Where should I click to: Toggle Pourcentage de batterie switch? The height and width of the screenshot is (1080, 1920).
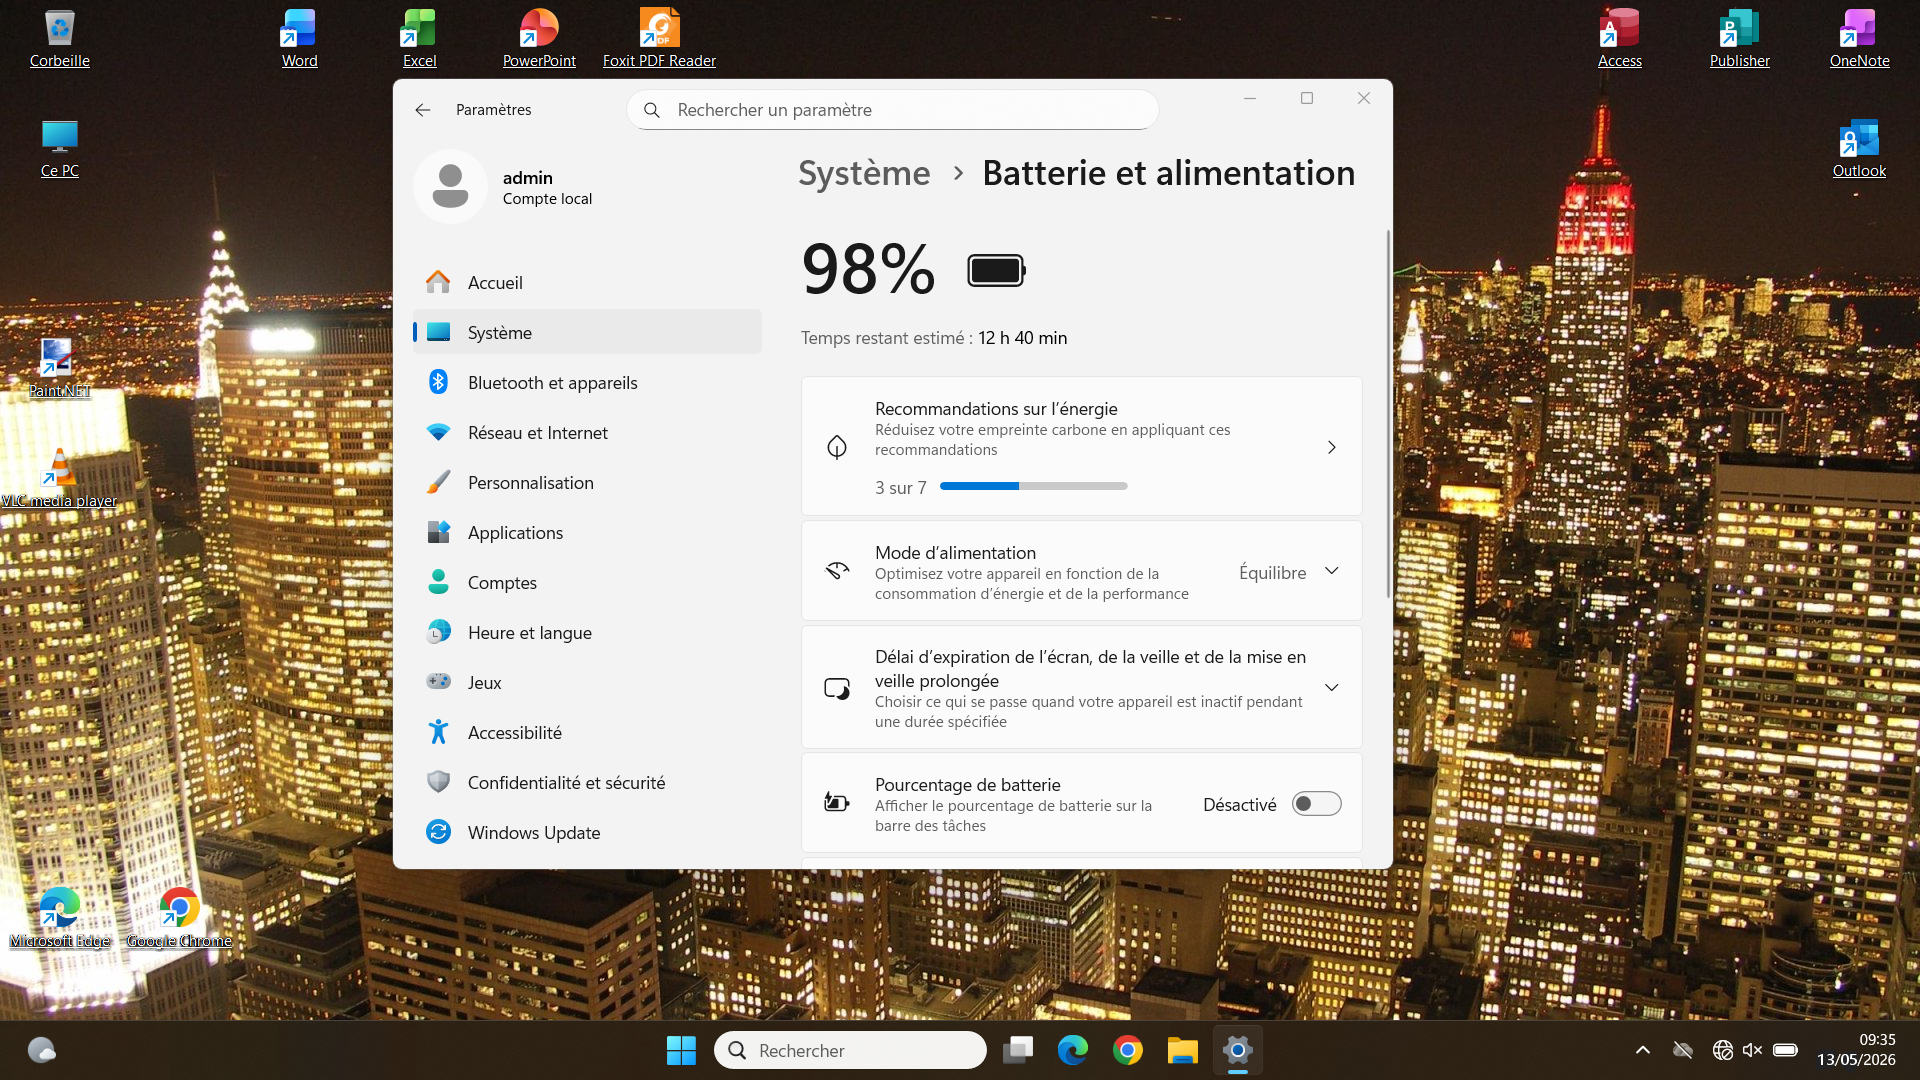click(x=1316, y=804)
